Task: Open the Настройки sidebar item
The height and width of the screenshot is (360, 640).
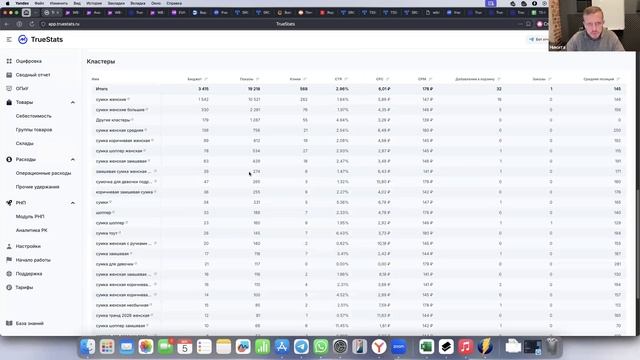Action: [x=28, y=247]
